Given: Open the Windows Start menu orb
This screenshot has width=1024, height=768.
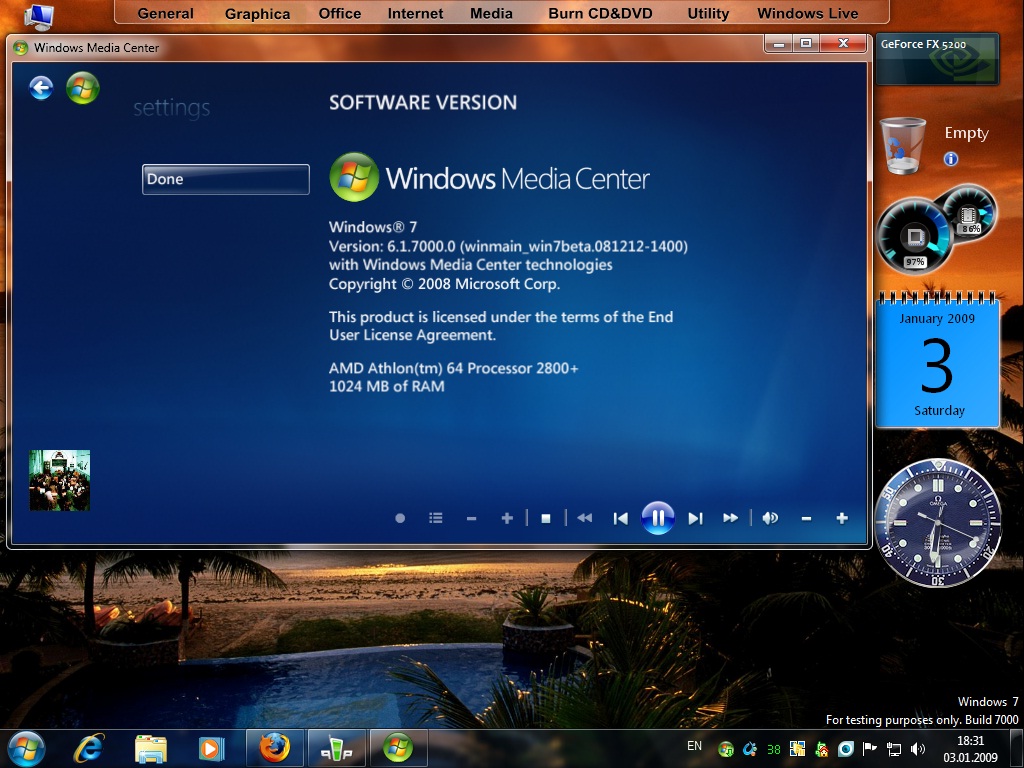Looking at the screenshot, I should point(26,748).
